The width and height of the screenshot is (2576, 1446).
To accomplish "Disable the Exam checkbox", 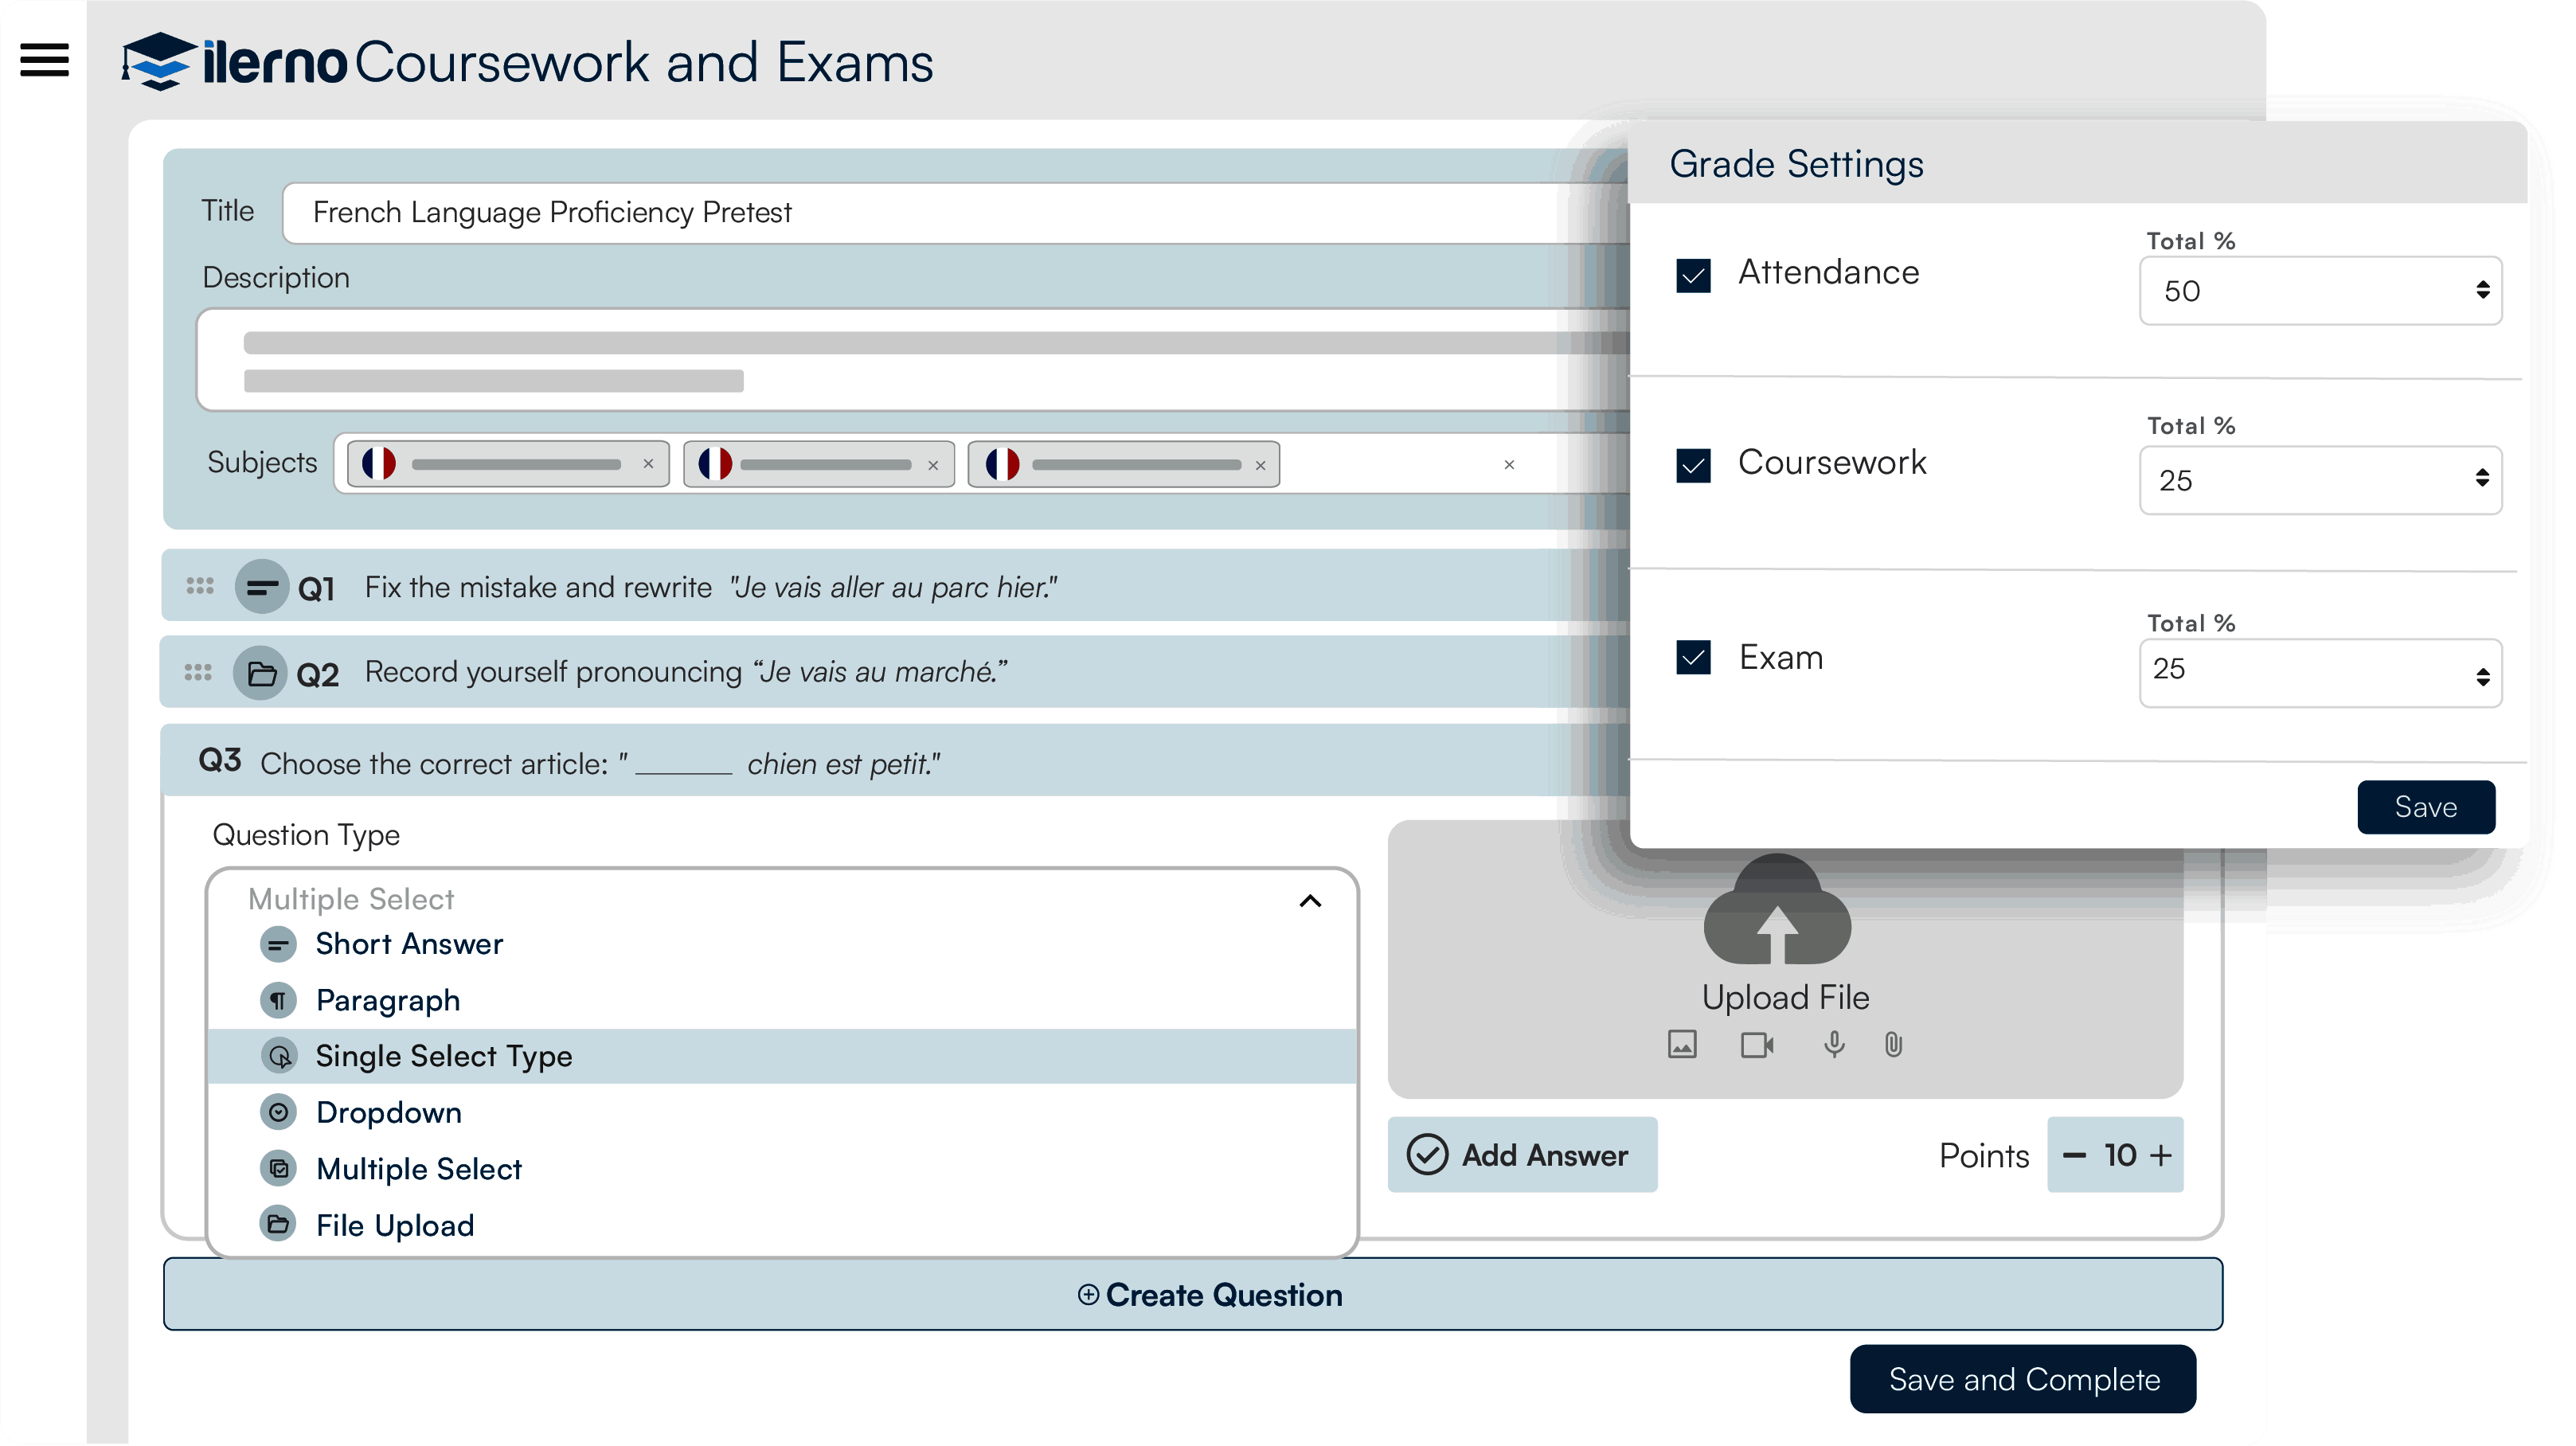I will [1693, 657].
